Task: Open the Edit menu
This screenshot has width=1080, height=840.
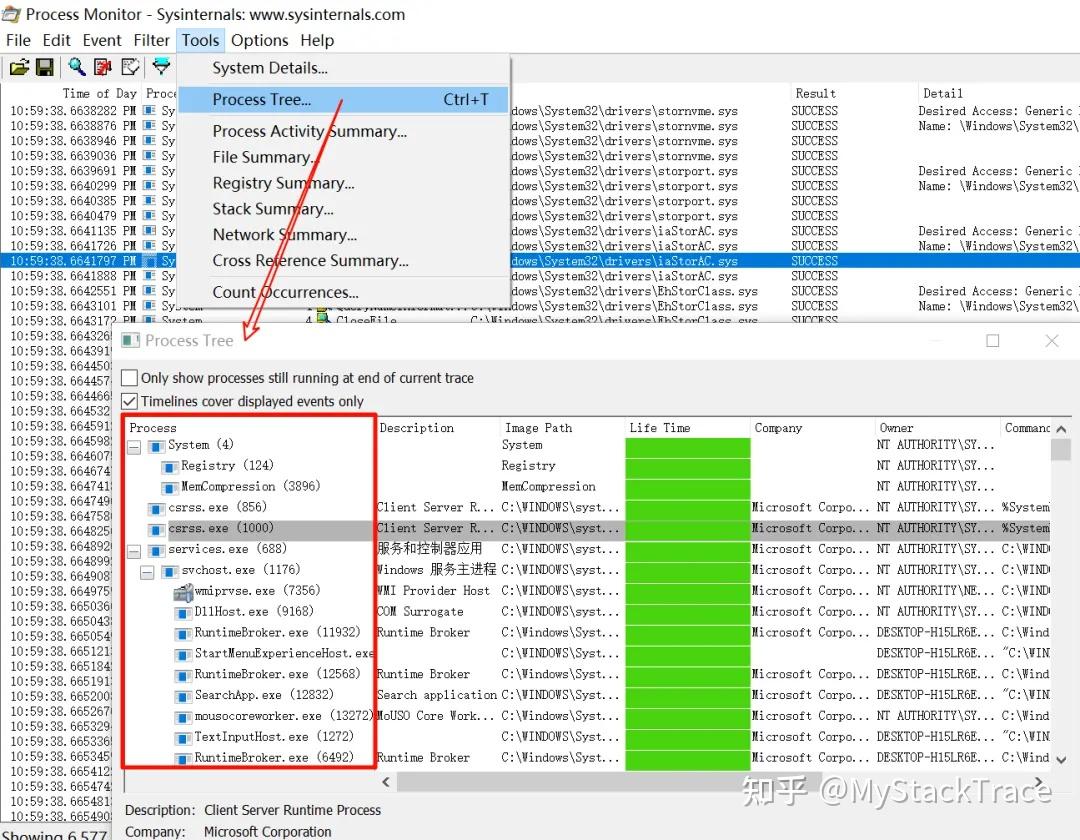Action: [x=56, y=41]
